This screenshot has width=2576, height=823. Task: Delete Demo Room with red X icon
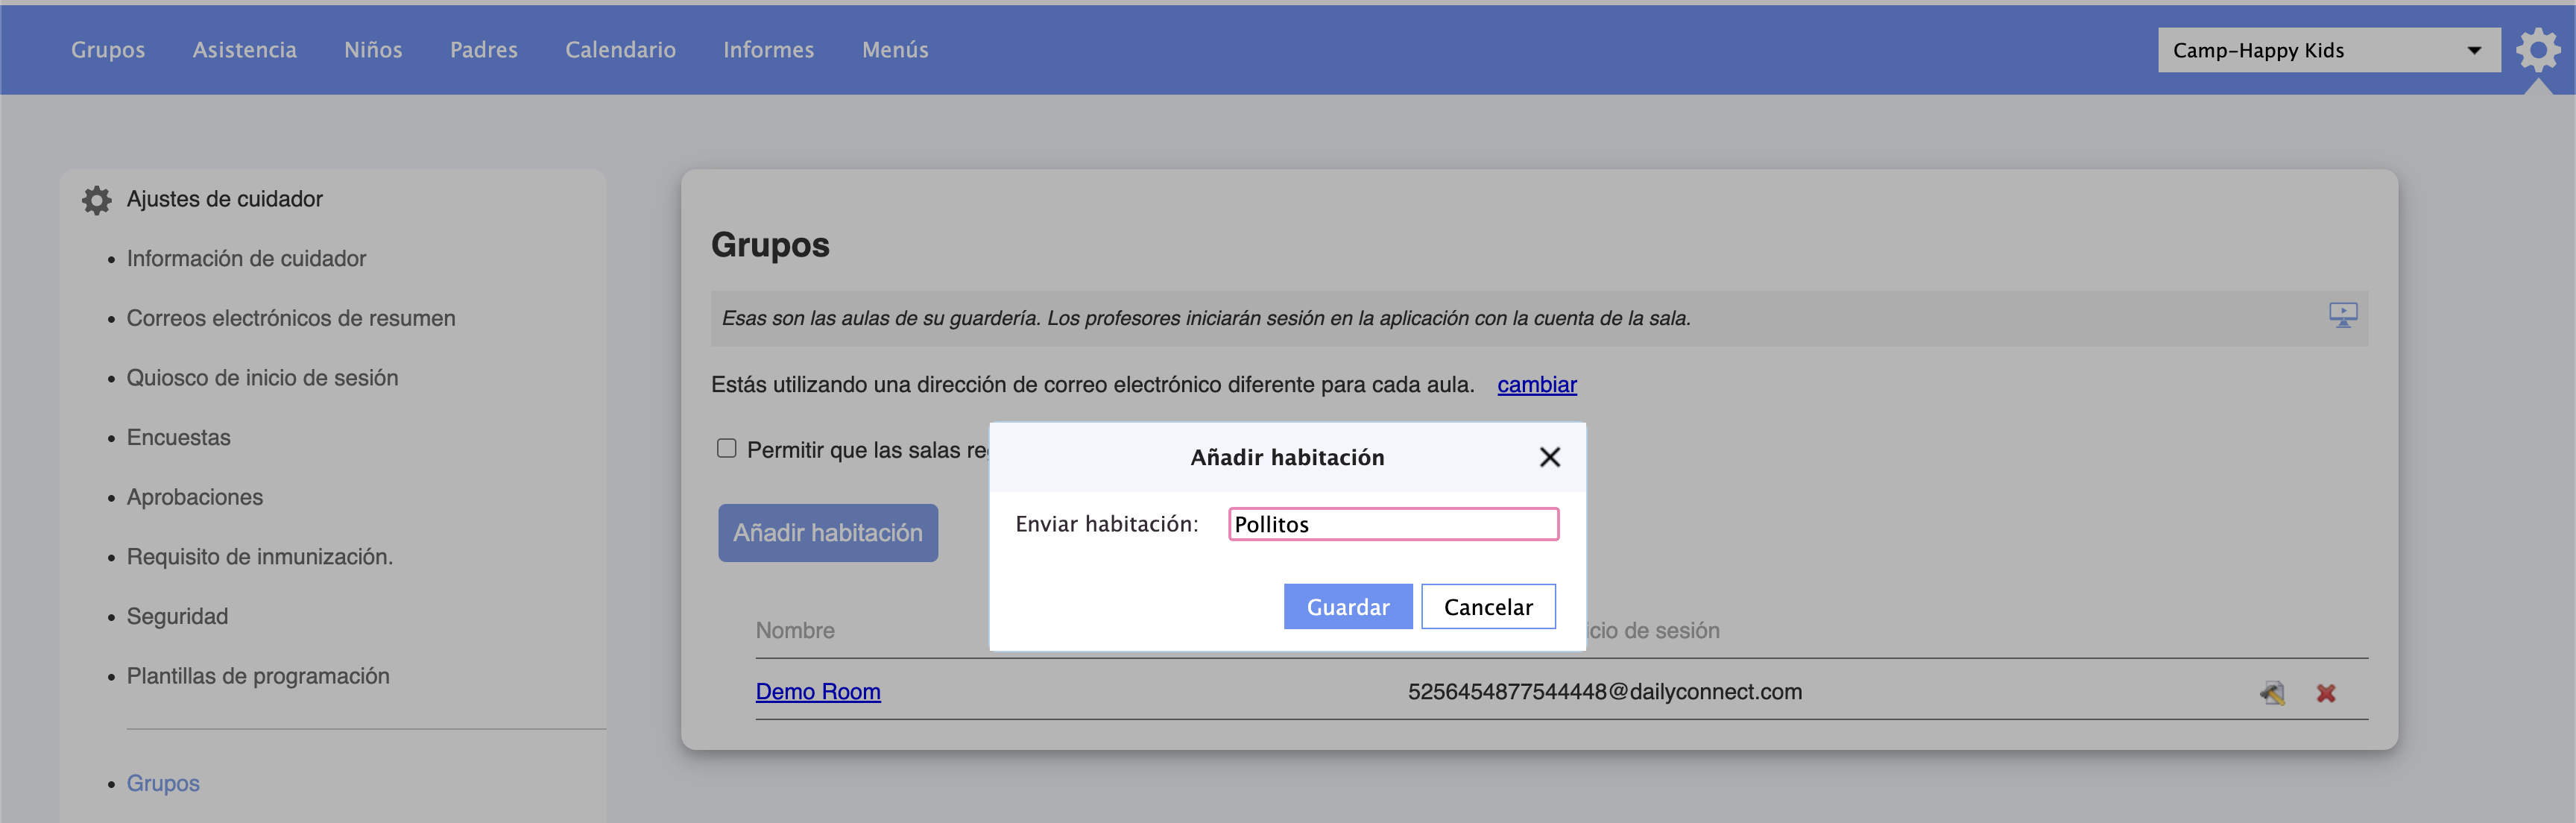(2325, 693)
